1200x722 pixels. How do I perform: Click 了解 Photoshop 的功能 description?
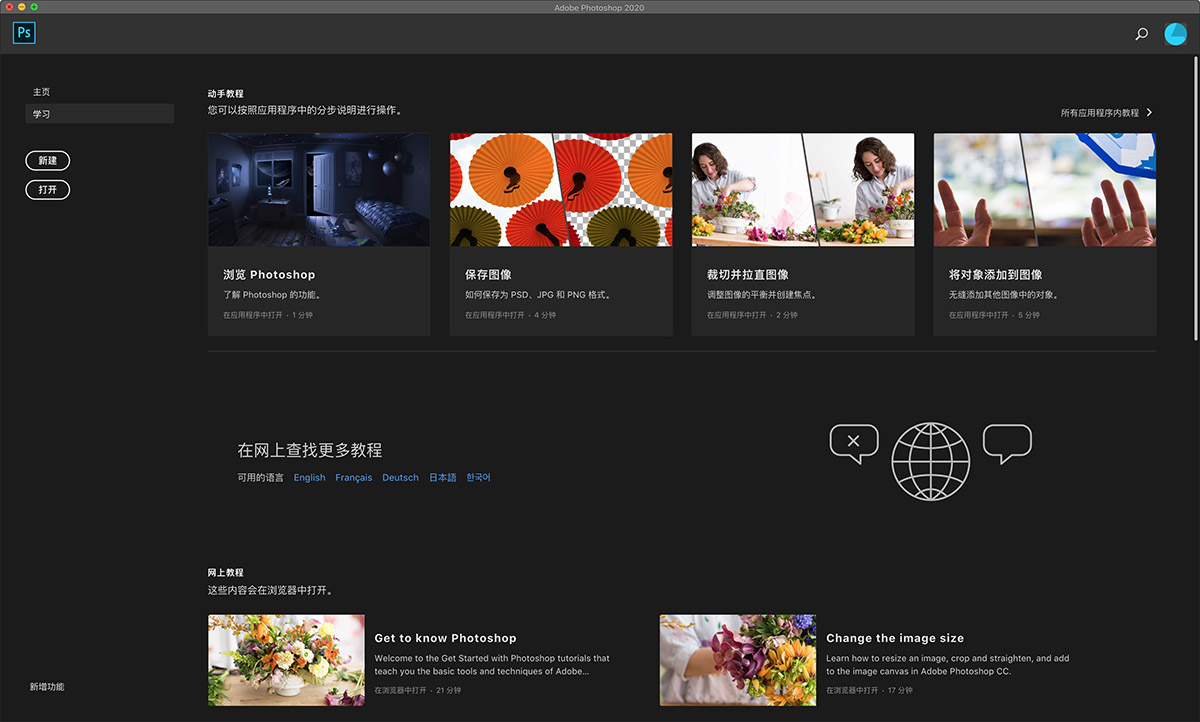[x=272, y=295]
